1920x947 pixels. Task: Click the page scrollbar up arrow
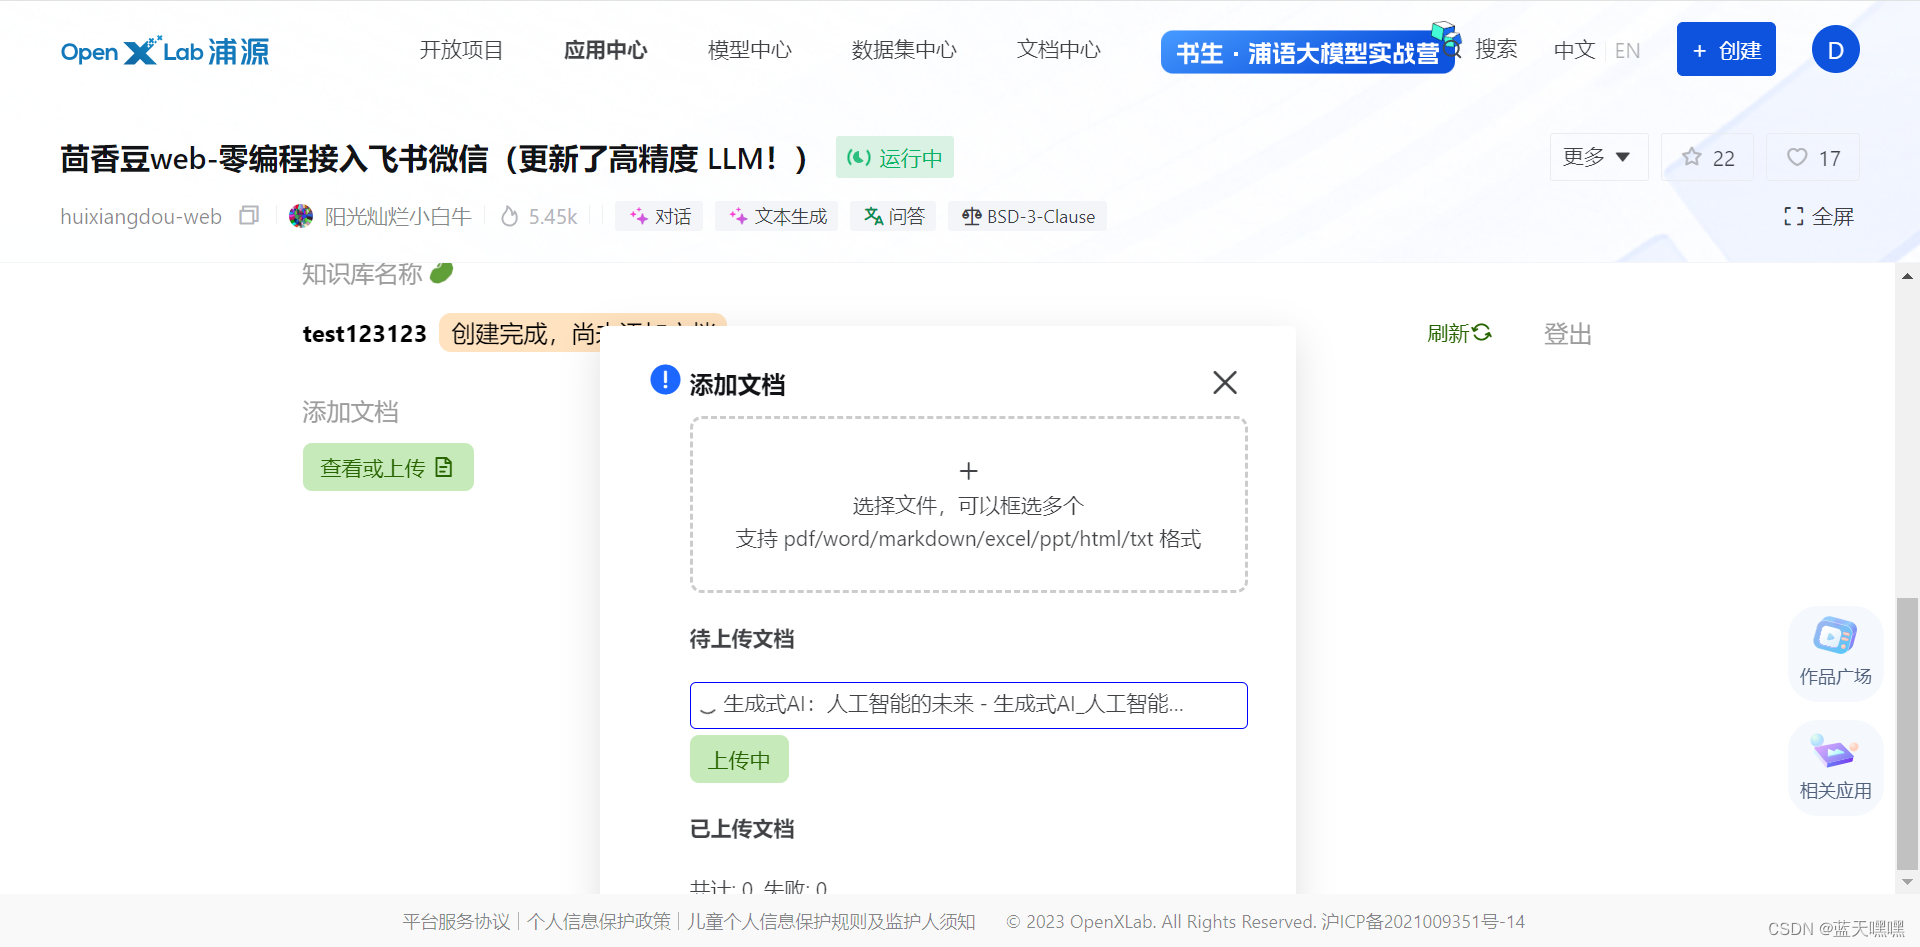1907,275
